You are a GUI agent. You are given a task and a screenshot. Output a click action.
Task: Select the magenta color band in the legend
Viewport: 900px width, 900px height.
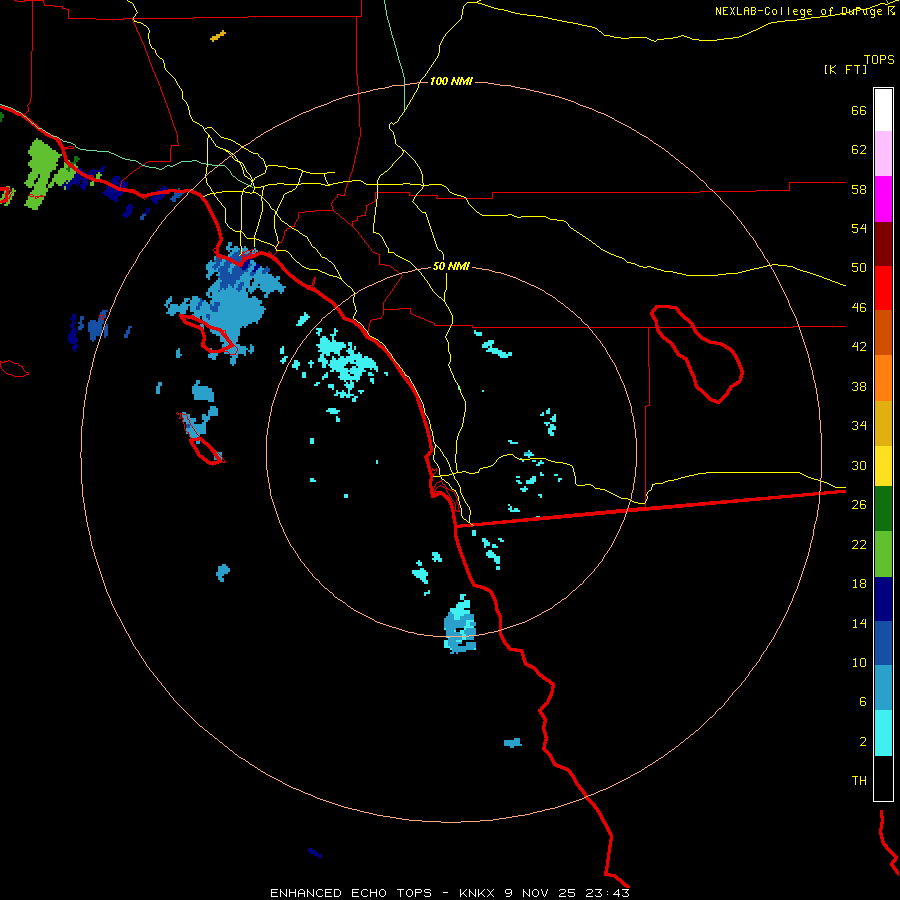point(883,199)
